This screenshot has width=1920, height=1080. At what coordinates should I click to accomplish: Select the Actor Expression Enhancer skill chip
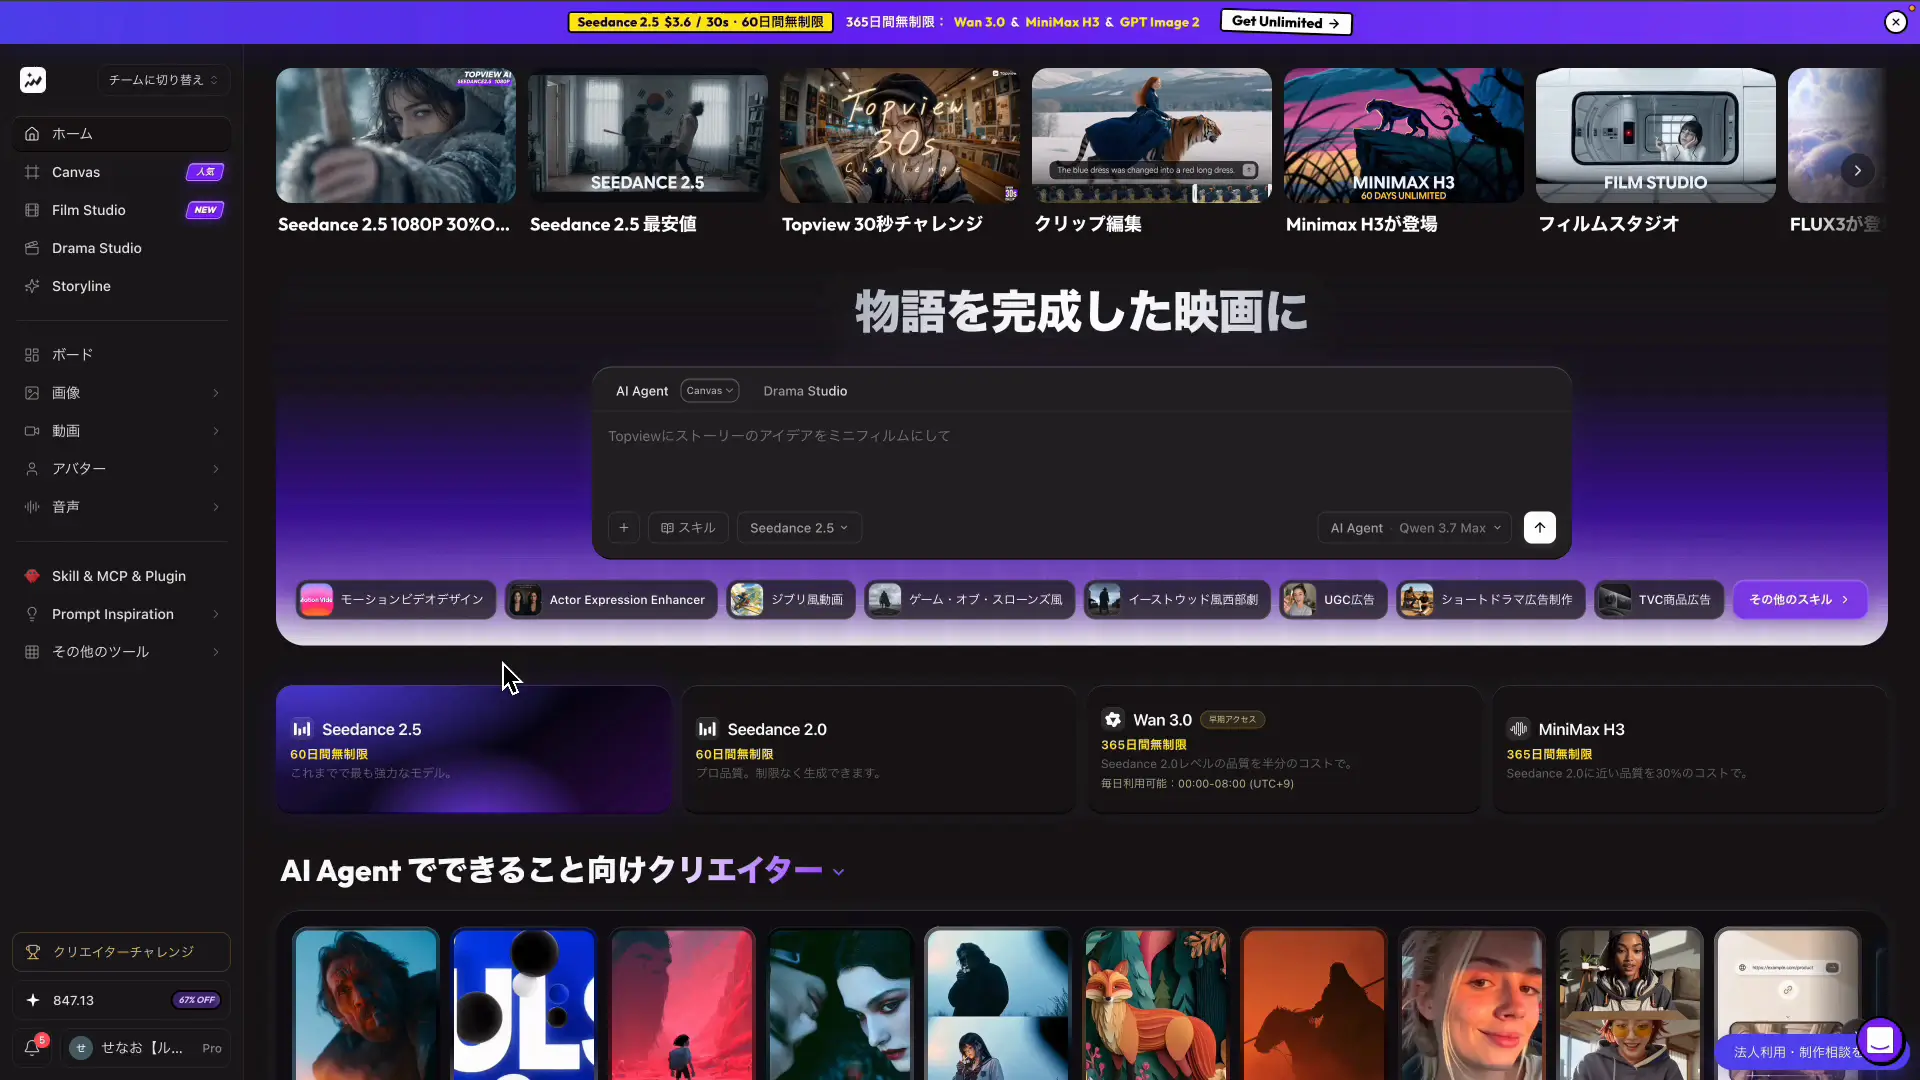pyautogui.click(x=611, y=600)
